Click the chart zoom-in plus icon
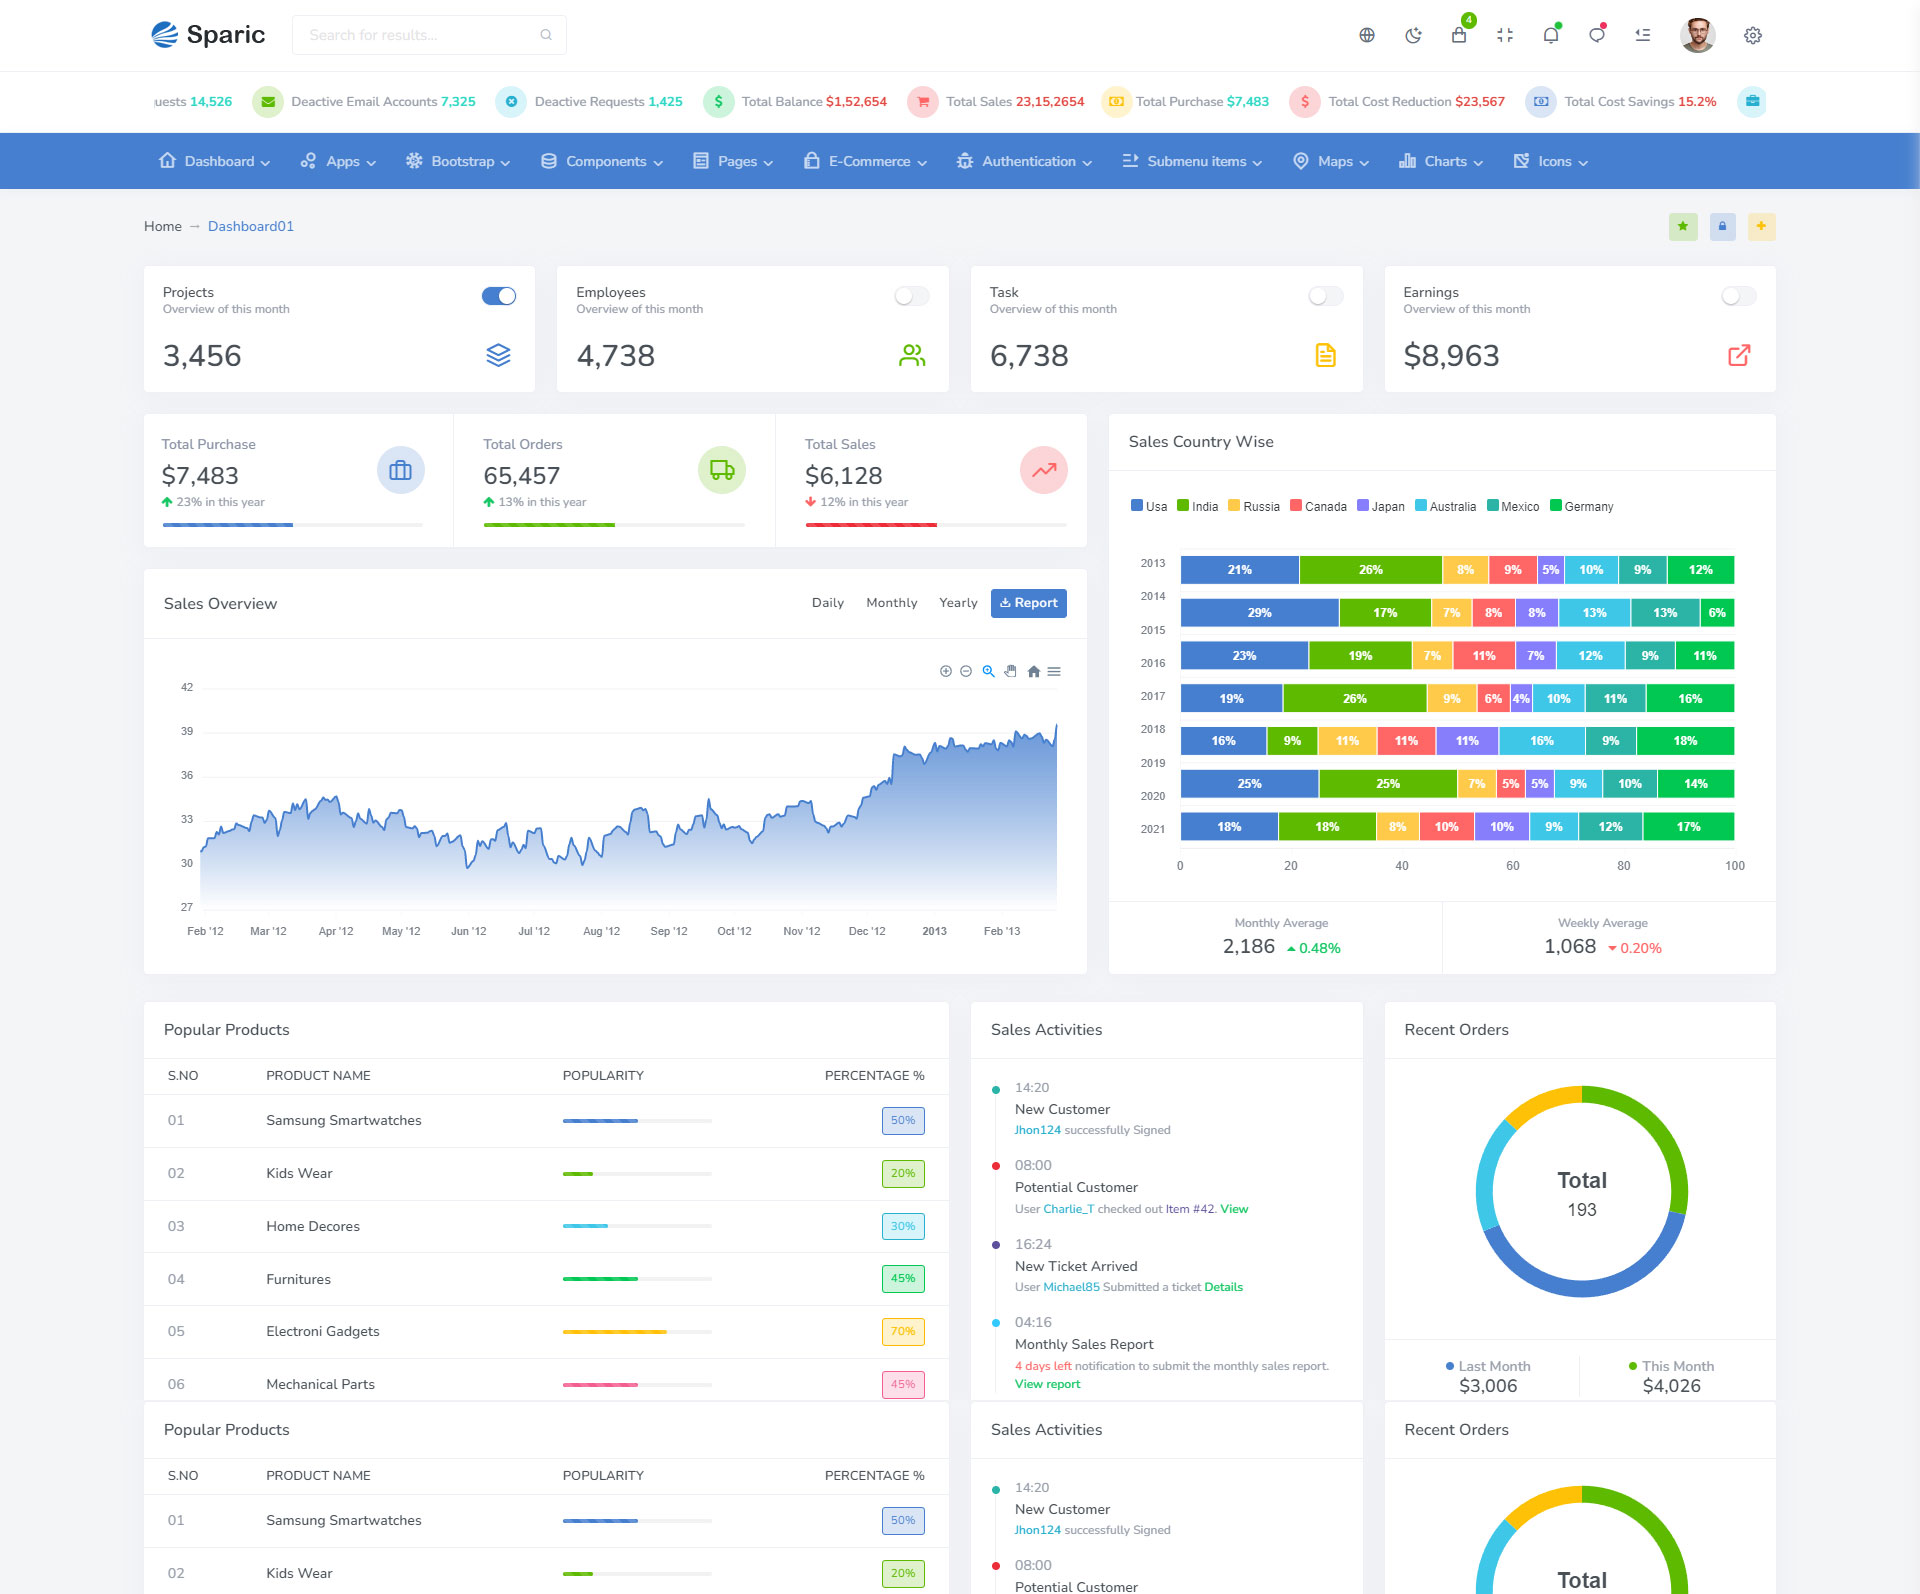Viewport: 1920px width, 1594px height. point(945,672)
